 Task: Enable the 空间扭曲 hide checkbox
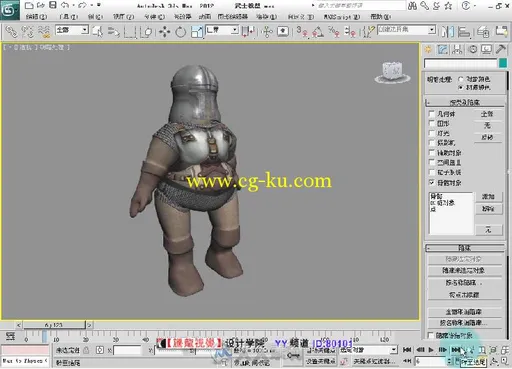tap(431, 162)
